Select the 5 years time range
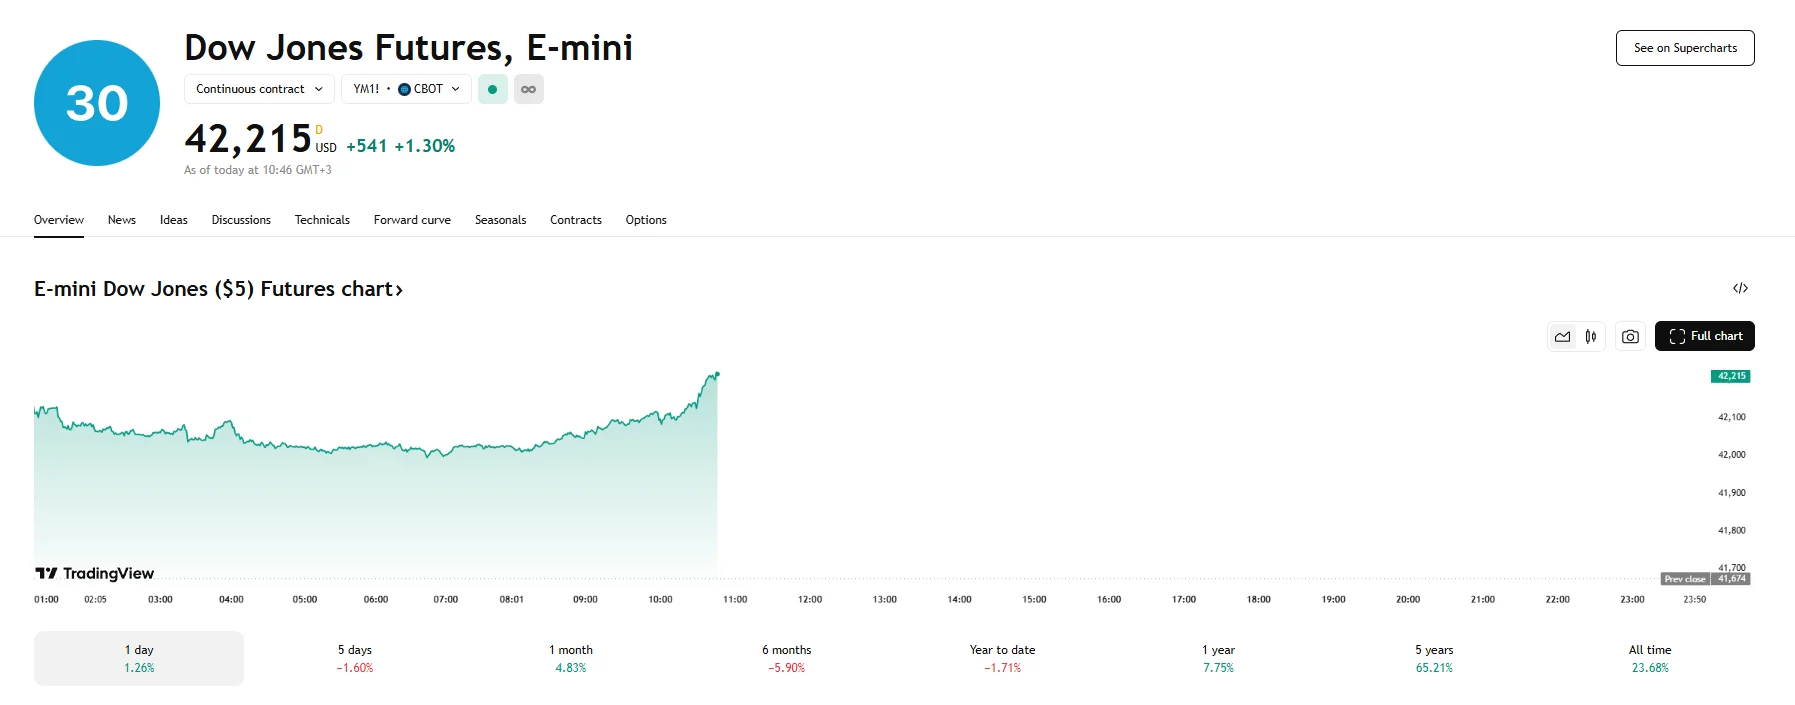 [1434, 658]
